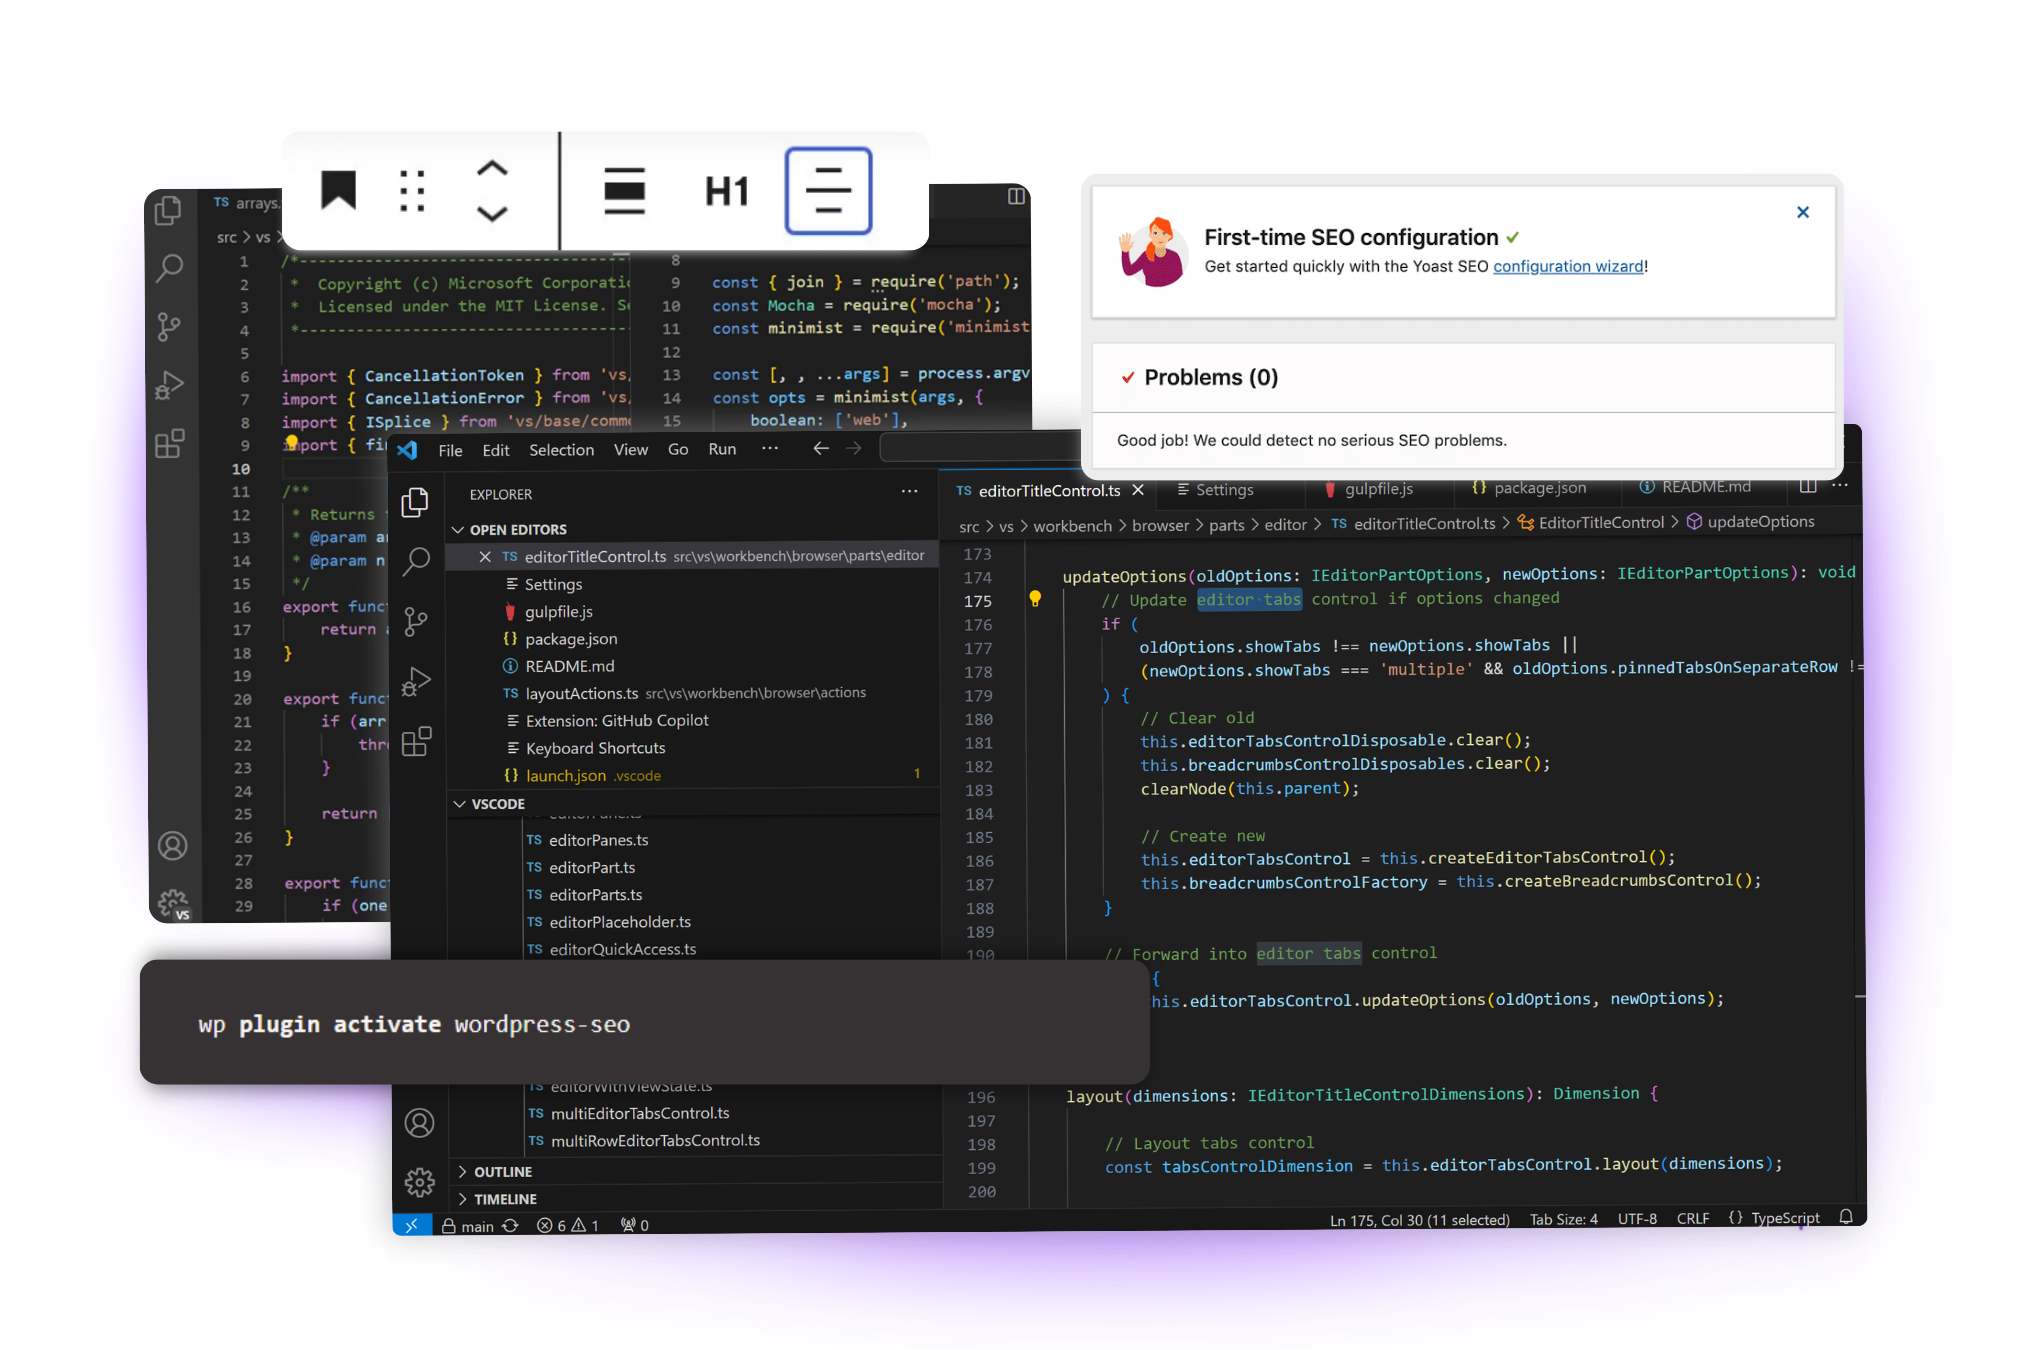Switch to the gulpfile.js tab

1377,489
